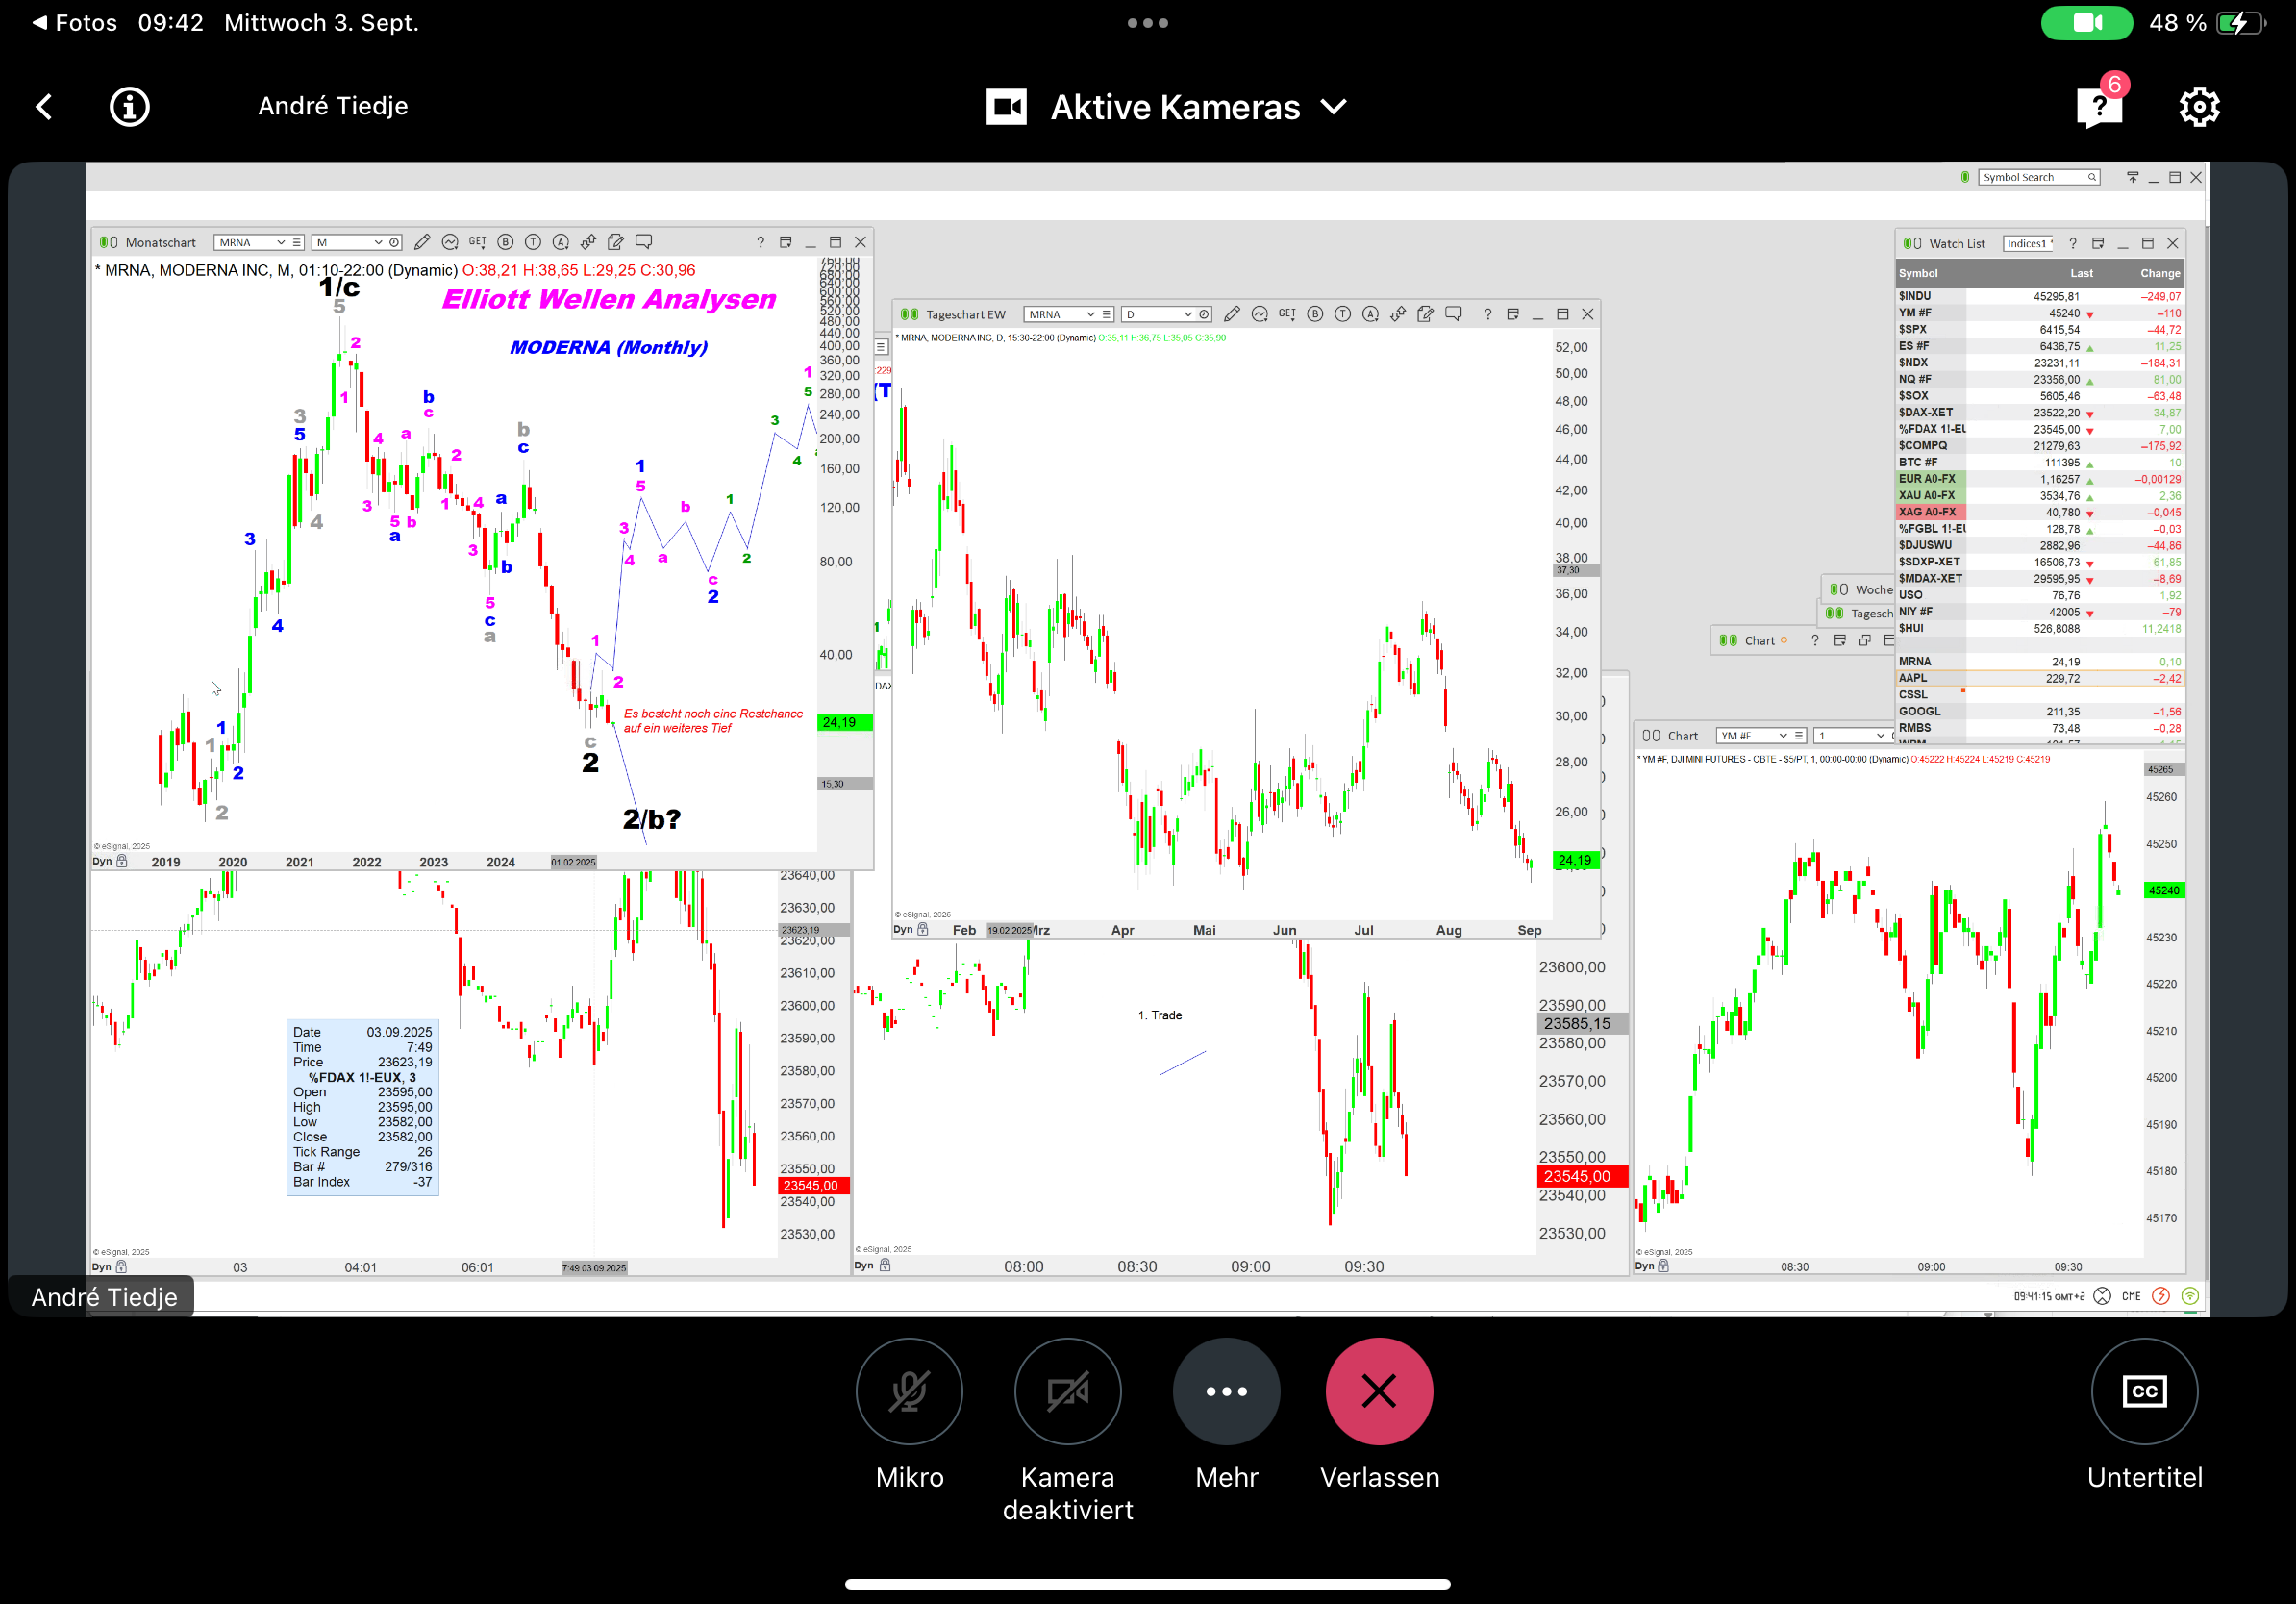Screen dimensions: 2296x1604
Task: Open the info icon next to André Tiedje
Action: click(x=129, y=106)
